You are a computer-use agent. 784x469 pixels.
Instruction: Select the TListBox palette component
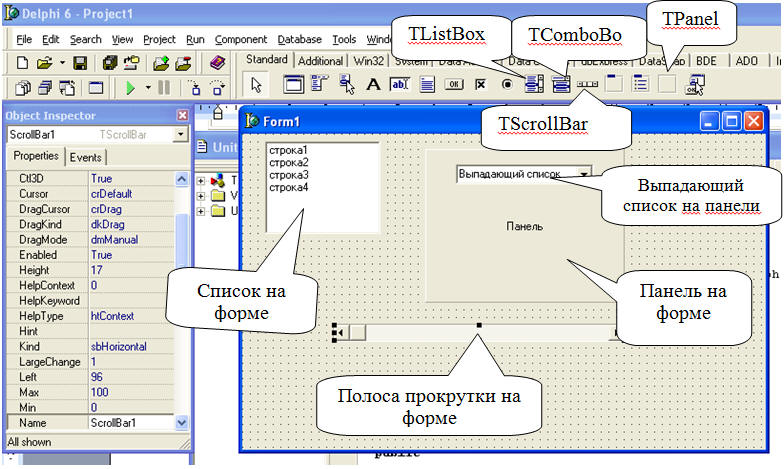534,84
